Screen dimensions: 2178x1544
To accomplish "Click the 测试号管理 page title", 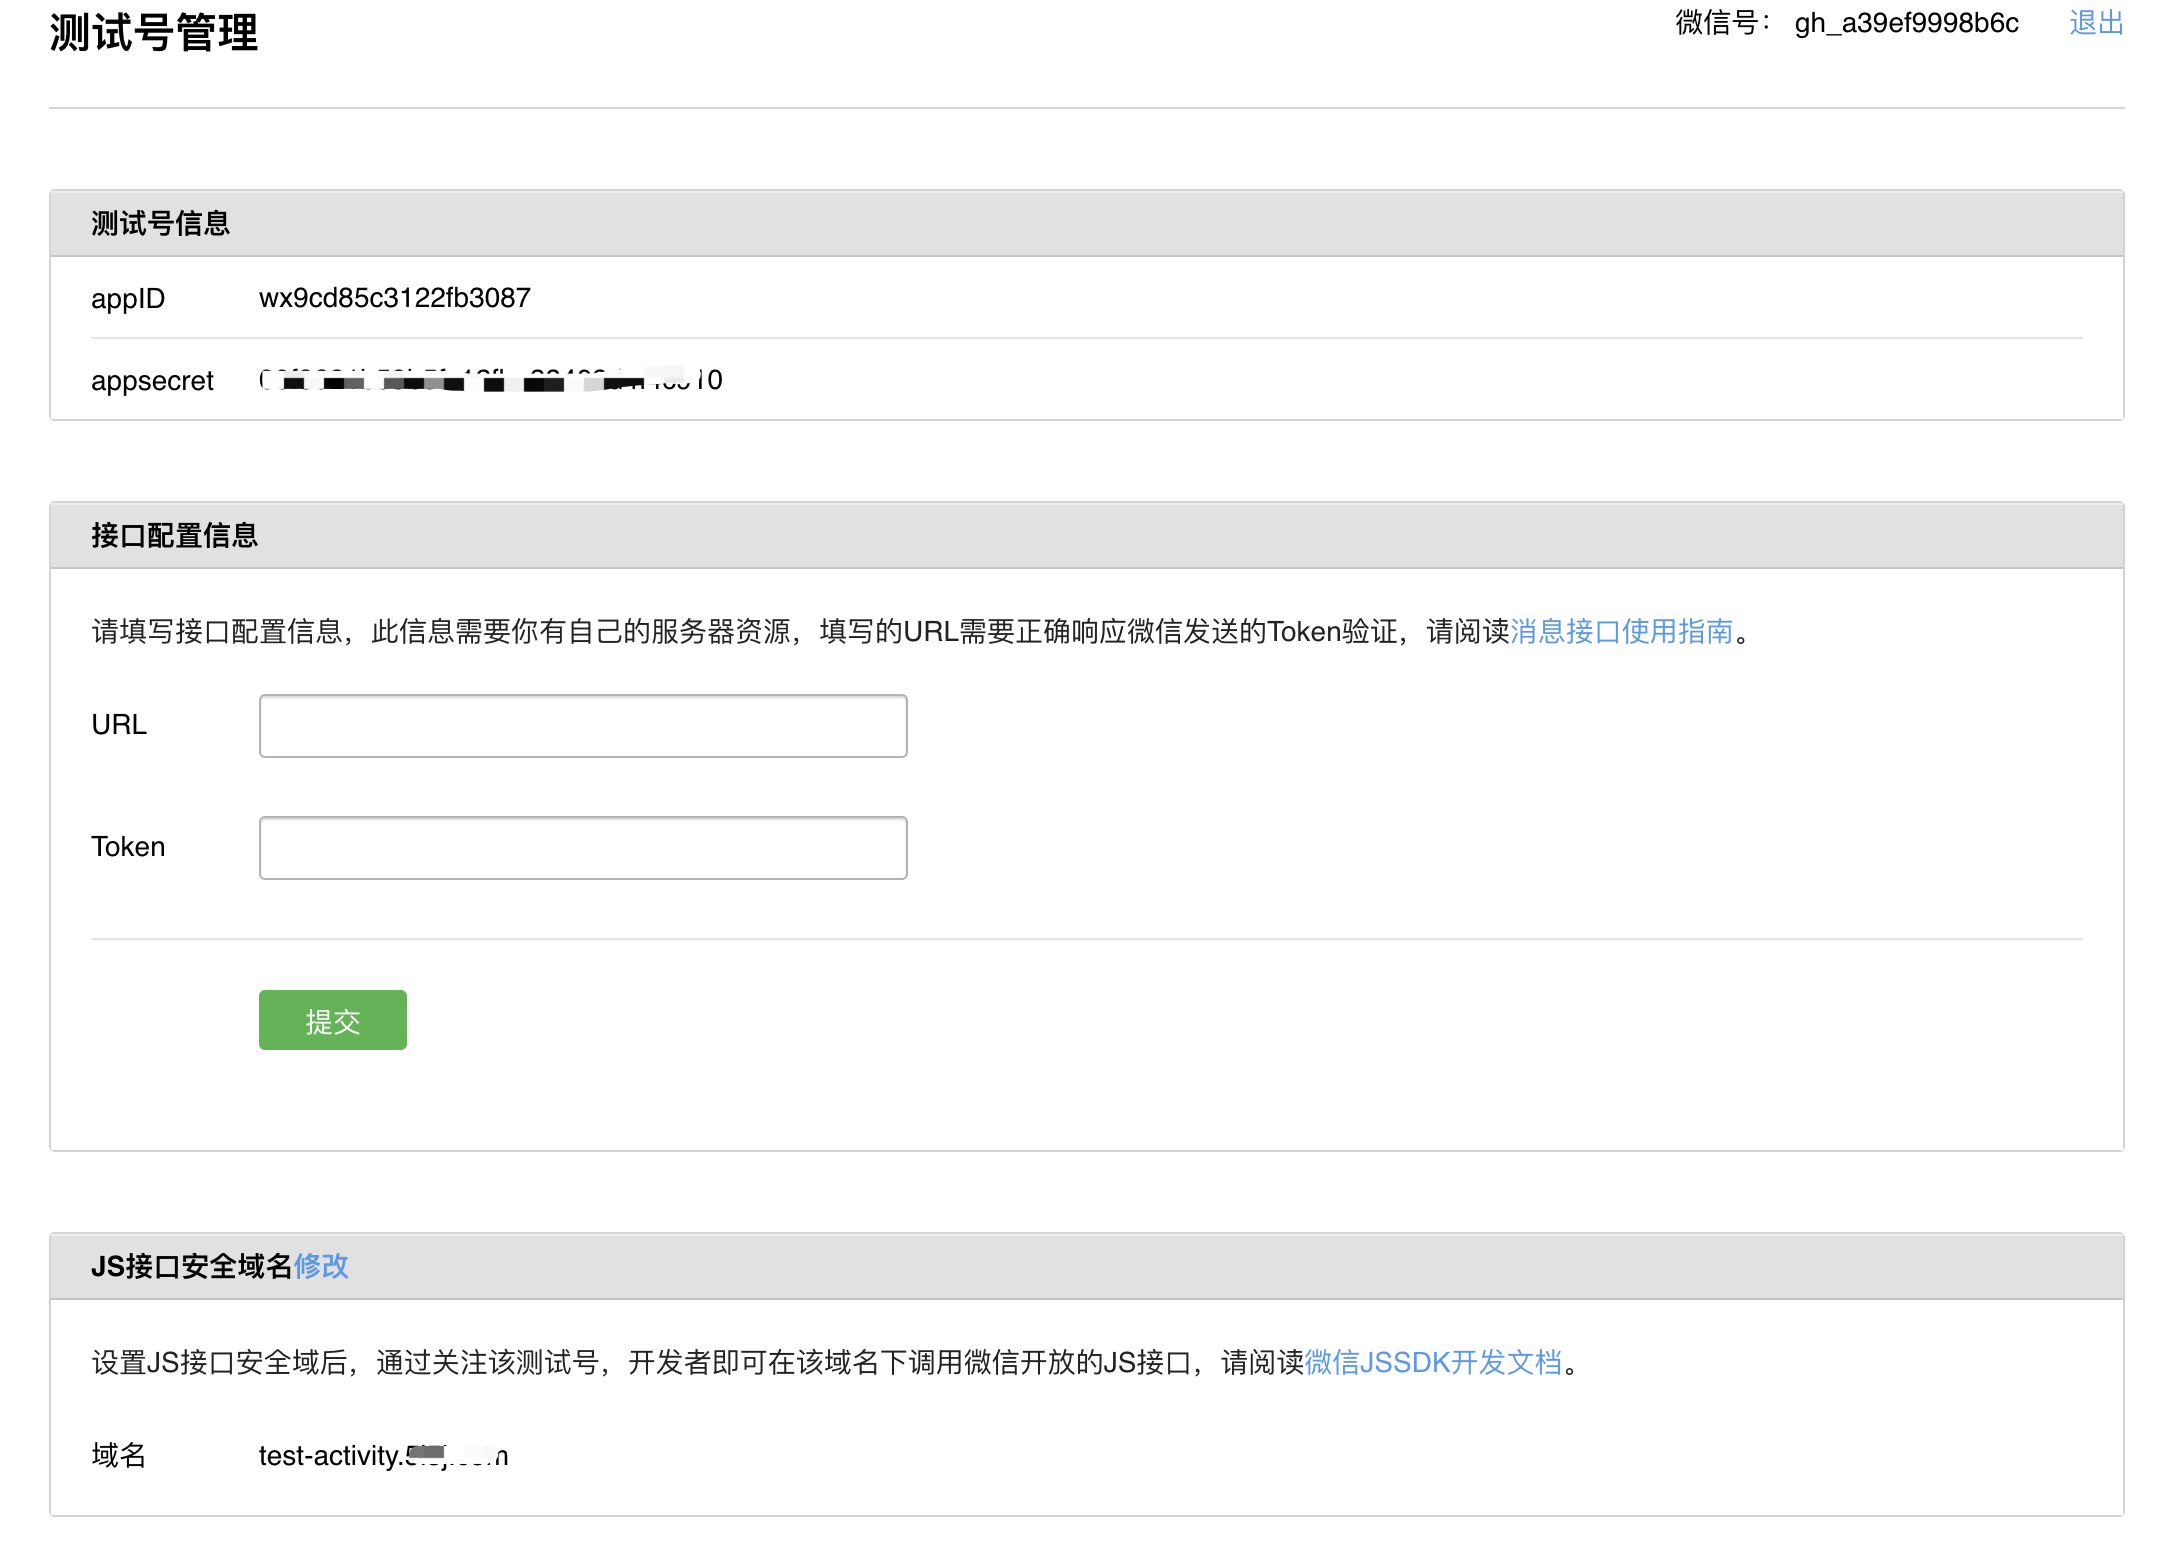I will [x=154, y=33].
